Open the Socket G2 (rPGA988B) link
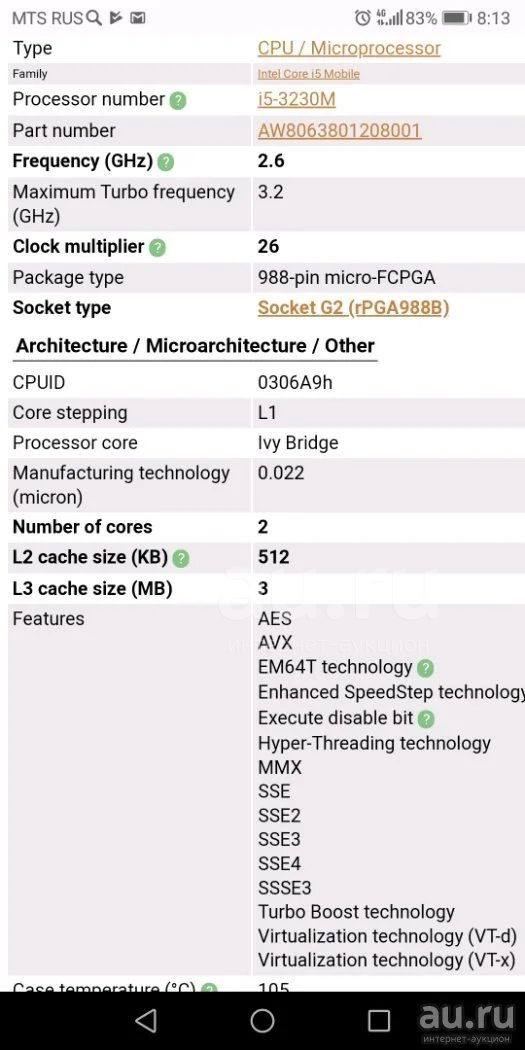Screen dimensions: 525x1050 [x=354, y=308]
